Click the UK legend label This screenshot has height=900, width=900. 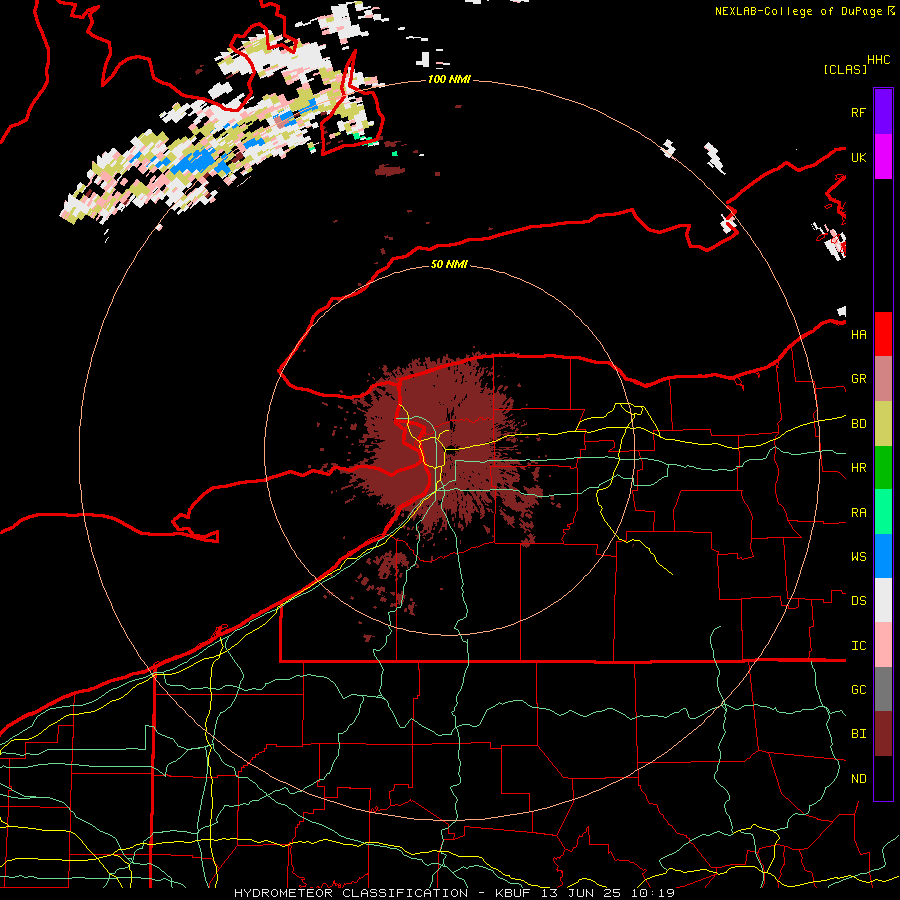pyautogui.click(x=858, y=157)
